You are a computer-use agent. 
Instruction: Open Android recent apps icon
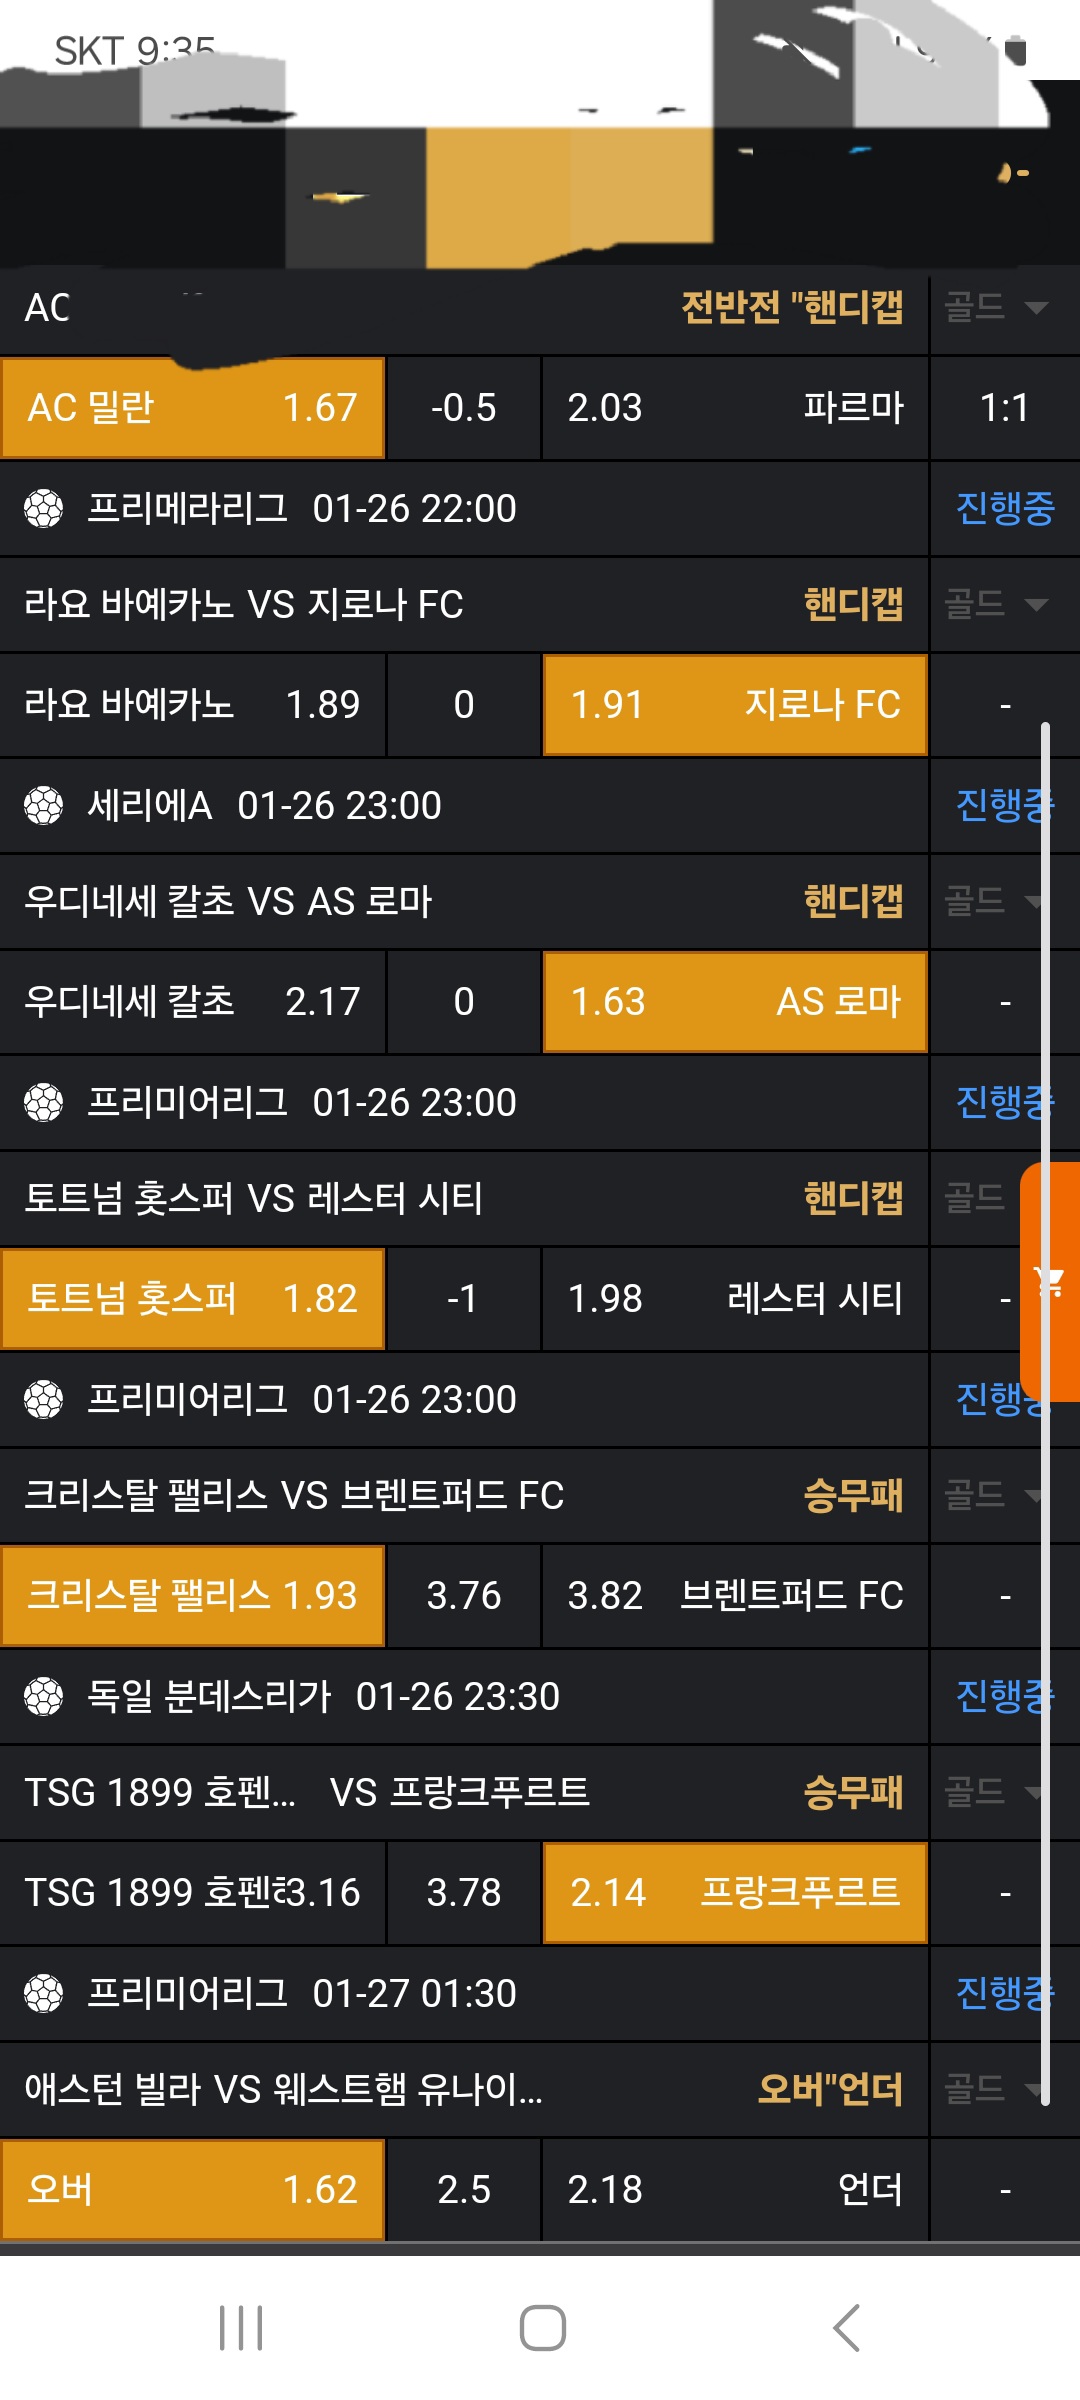[241, 2328]
